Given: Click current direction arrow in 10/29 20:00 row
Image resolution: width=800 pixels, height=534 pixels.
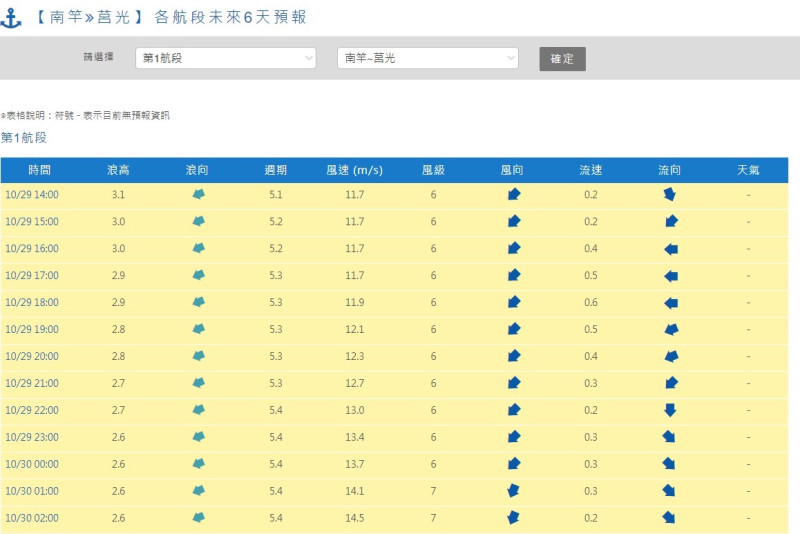Looking at the screenshot, I should tap(671, 357).
